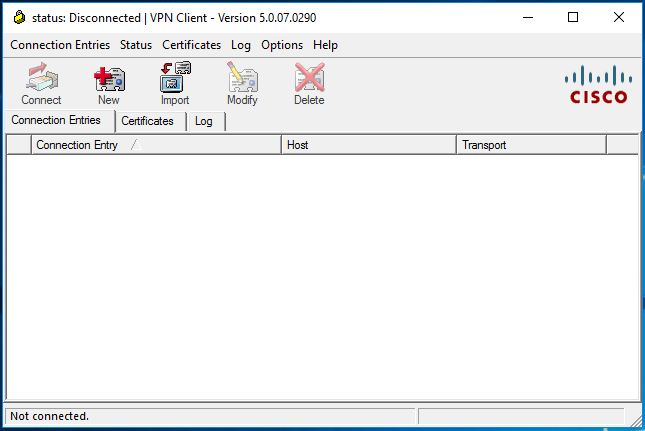Sort by Host column header
645x431 pixels.
(369, 145)
